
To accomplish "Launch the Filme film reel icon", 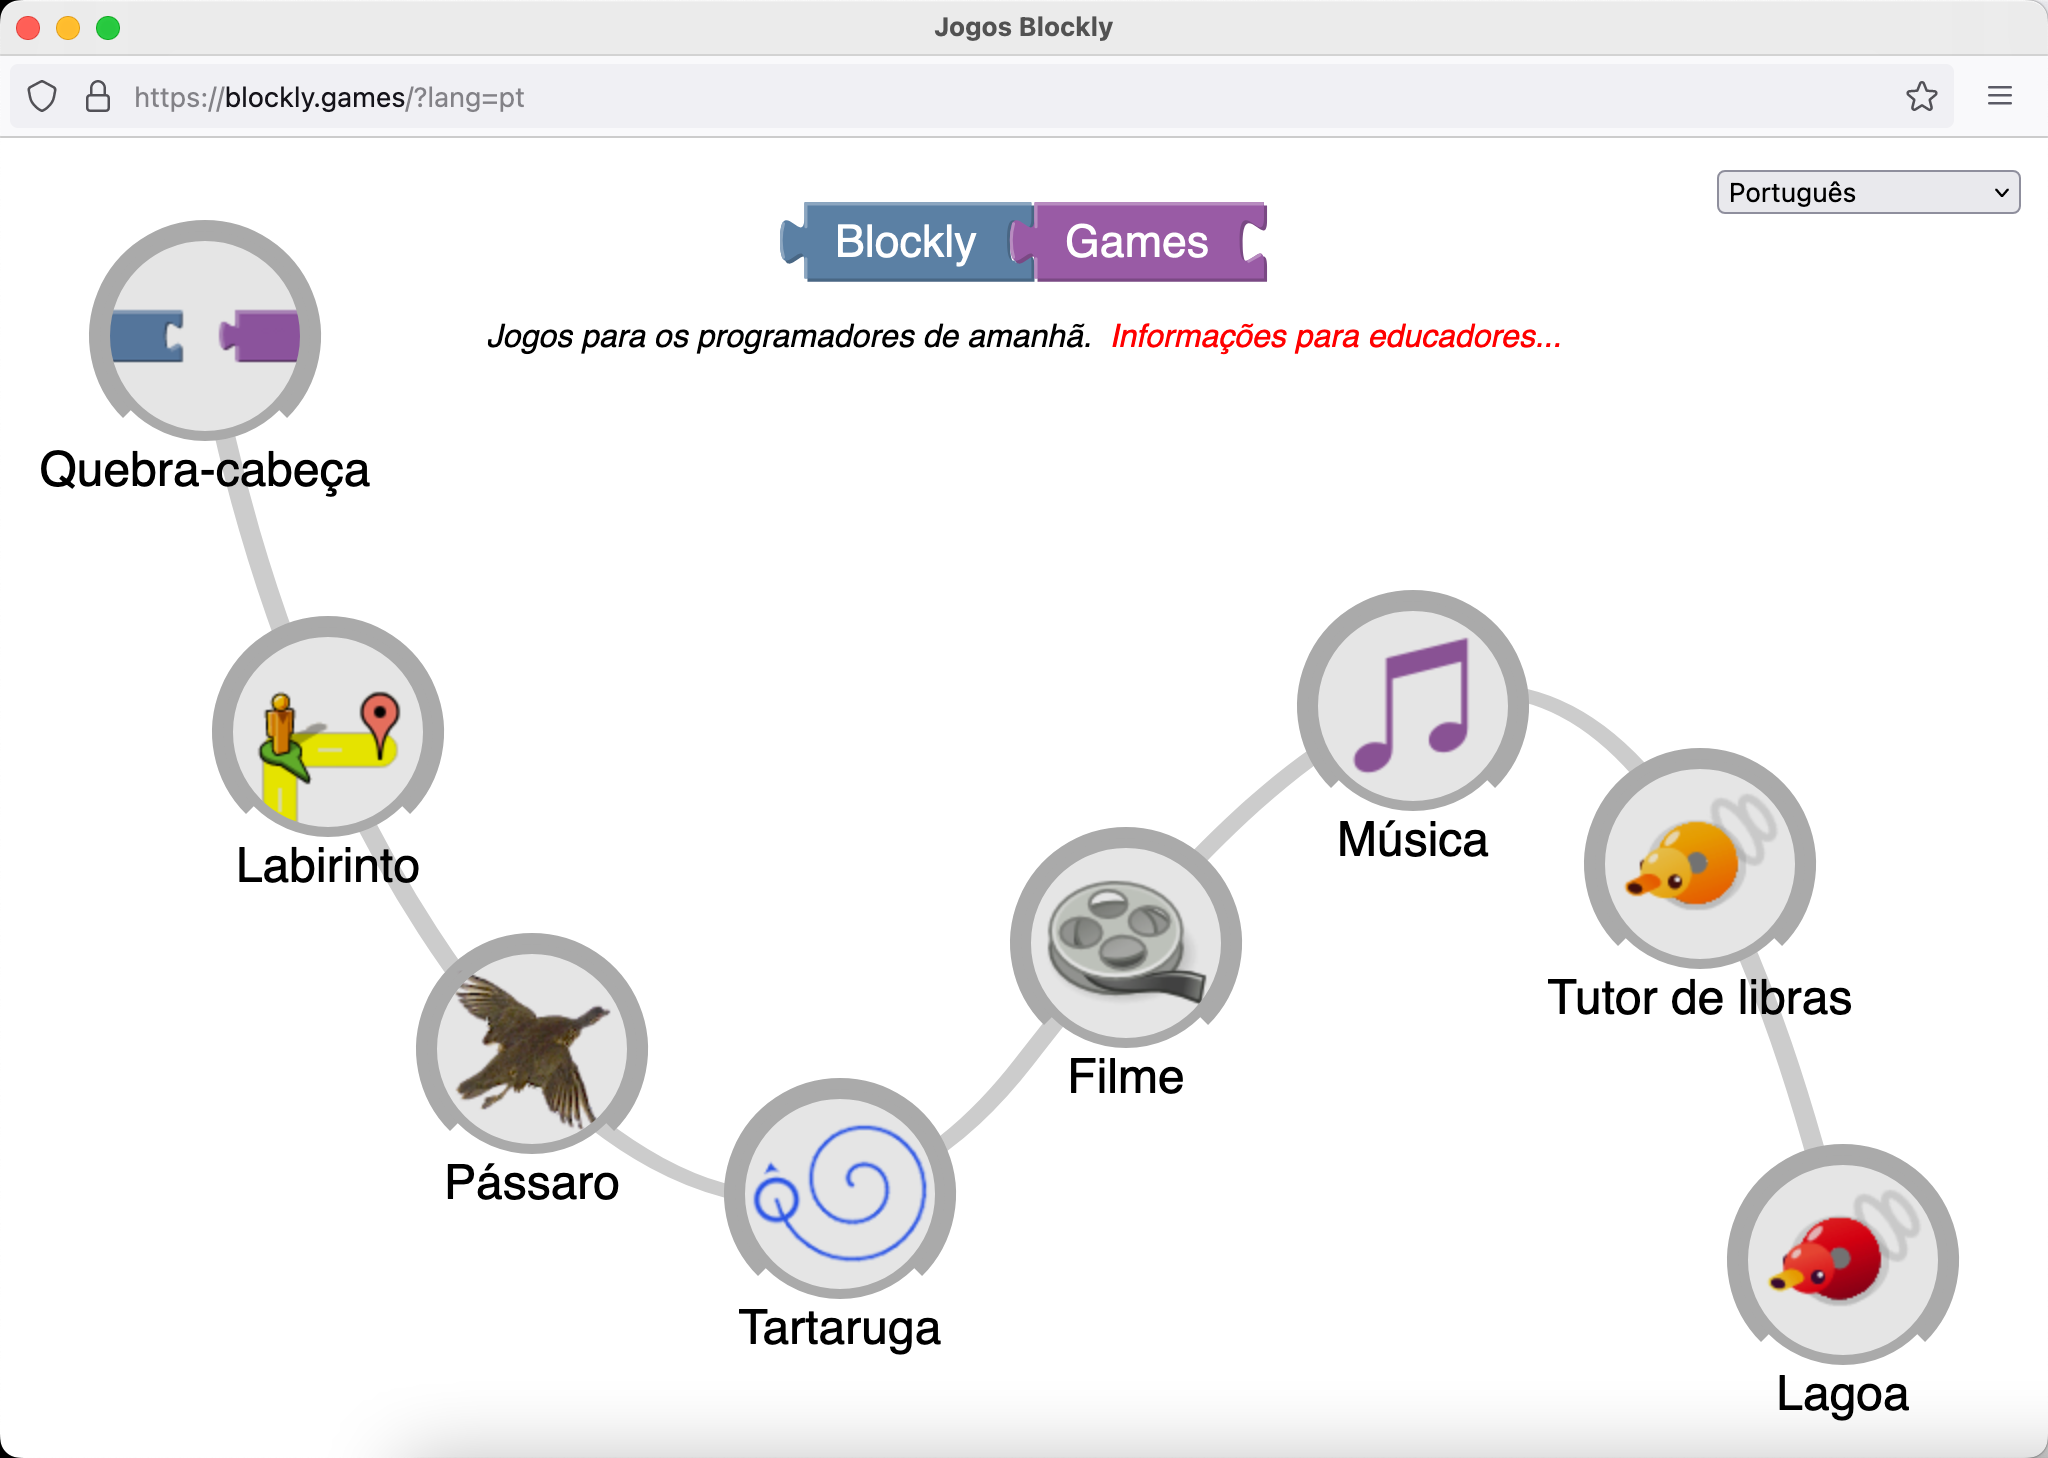I will 1126,938.
